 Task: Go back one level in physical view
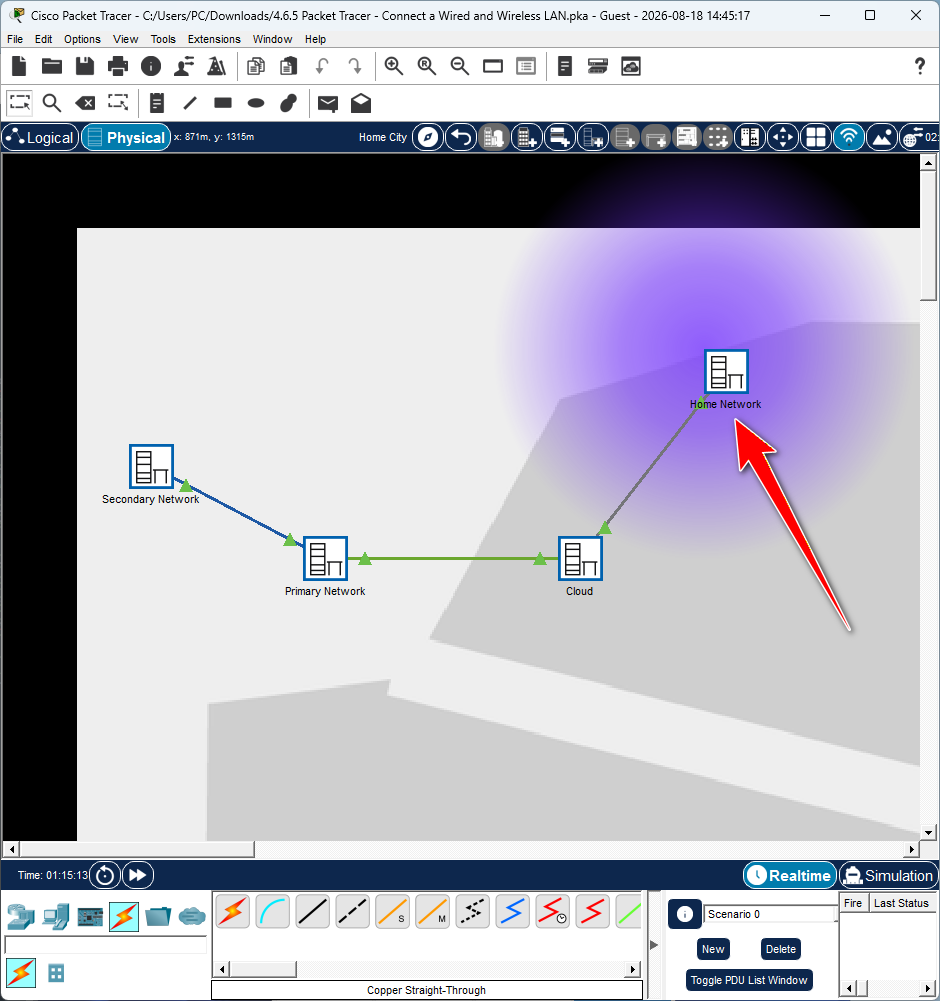click(461, 137)
